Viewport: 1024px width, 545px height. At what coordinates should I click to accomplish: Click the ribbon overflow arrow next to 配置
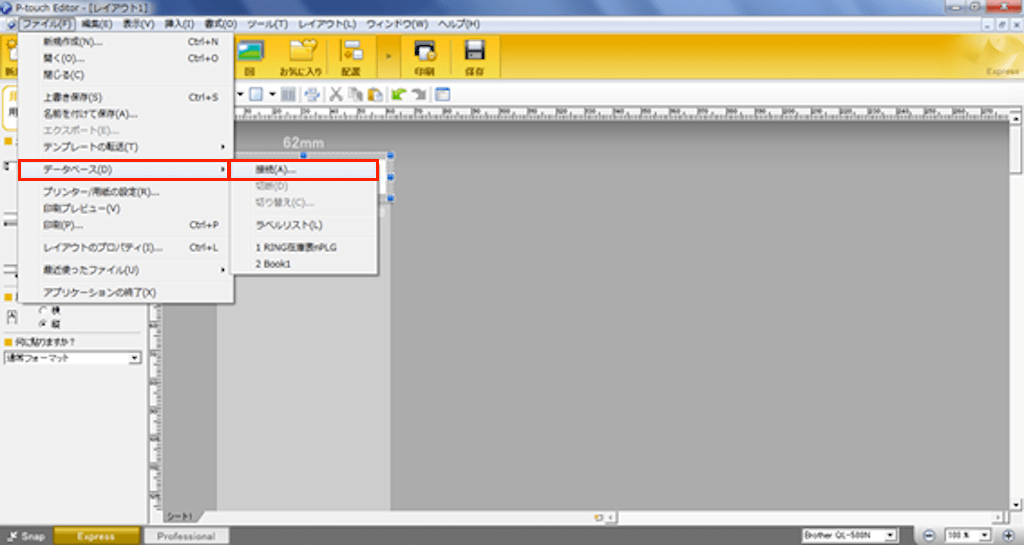tap(389, 57)
